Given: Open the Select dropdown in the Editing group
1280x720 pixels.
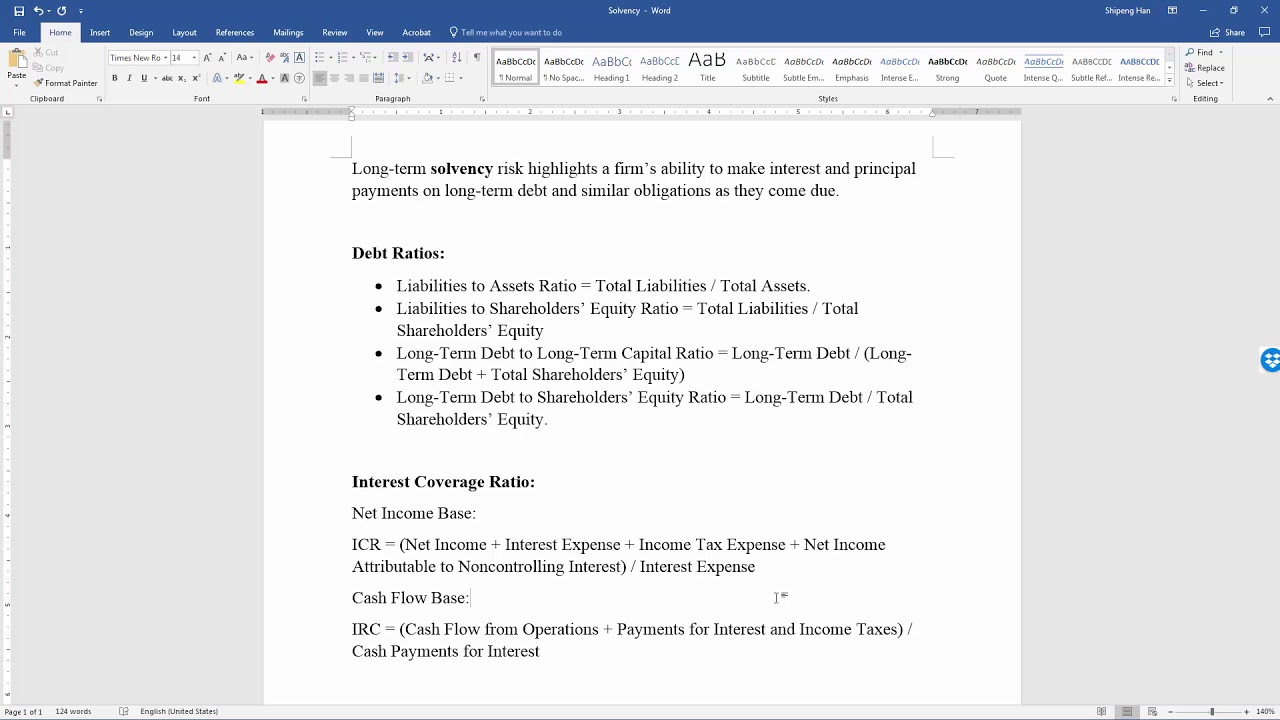Looking at the screenshot, I should 1205,83.
